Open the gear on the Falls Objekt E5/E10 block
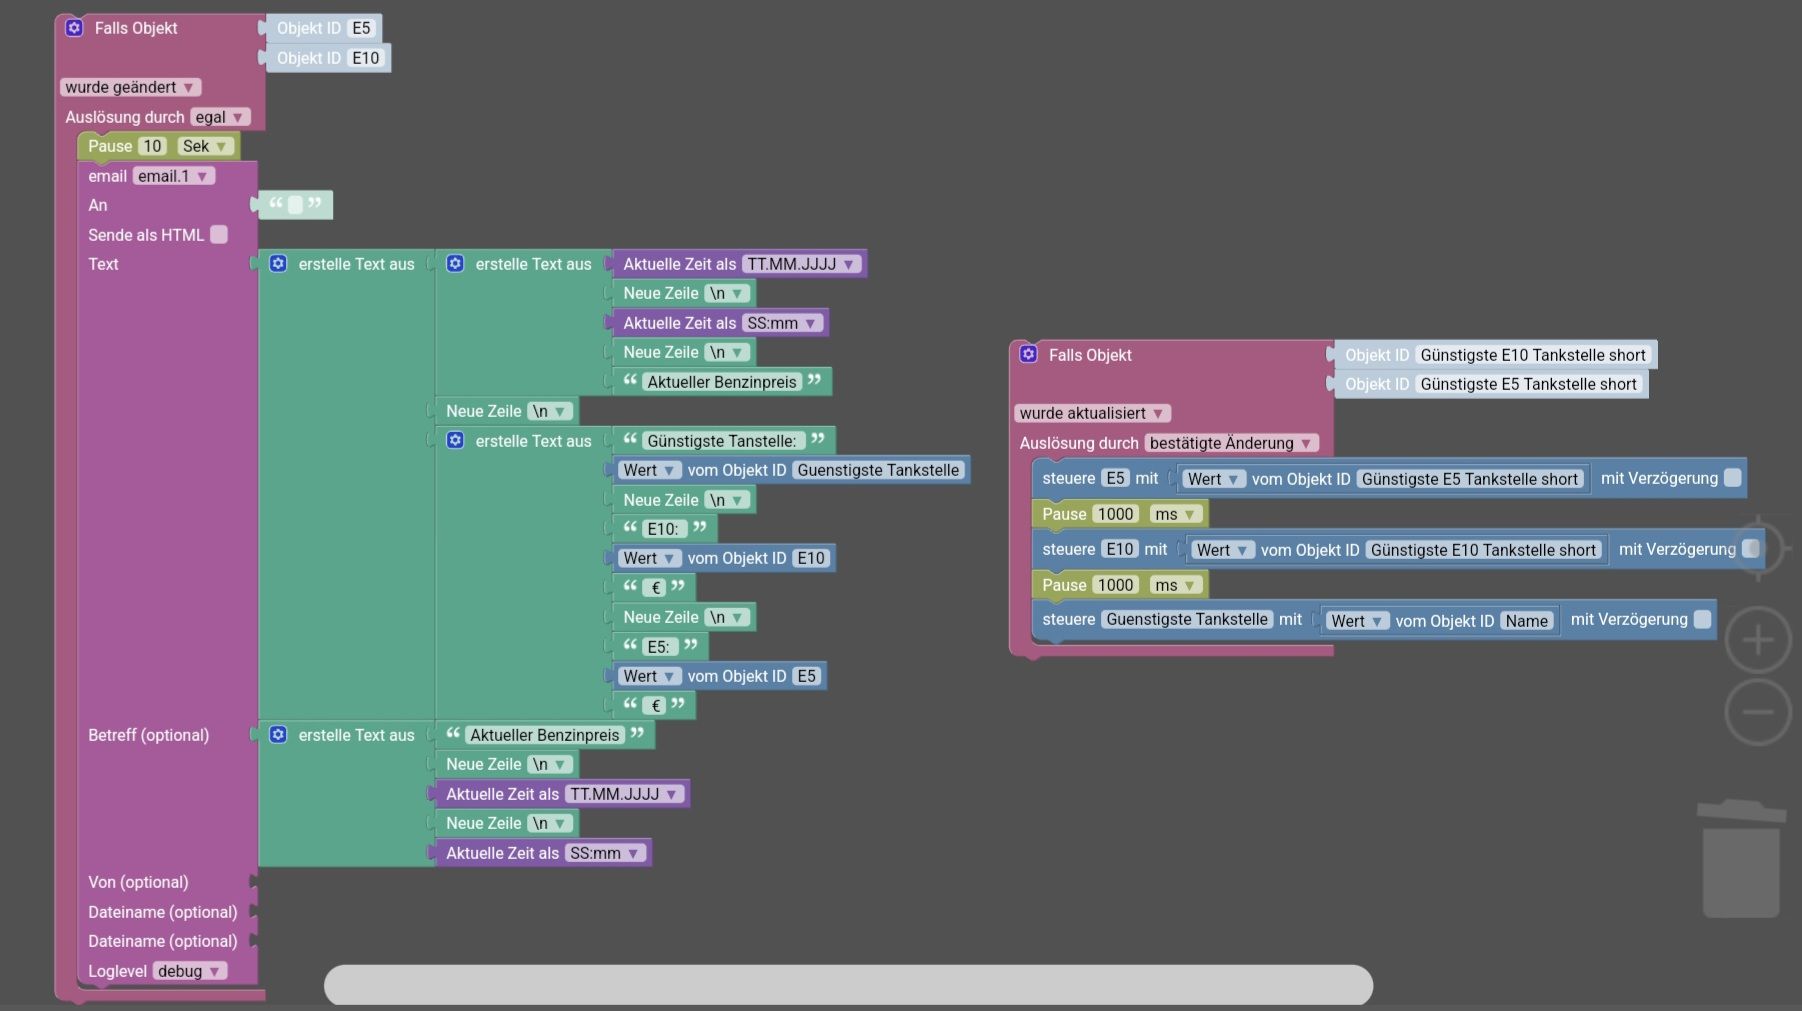The height and width of the screenshot is (1011, 1802). pos(74,28)
